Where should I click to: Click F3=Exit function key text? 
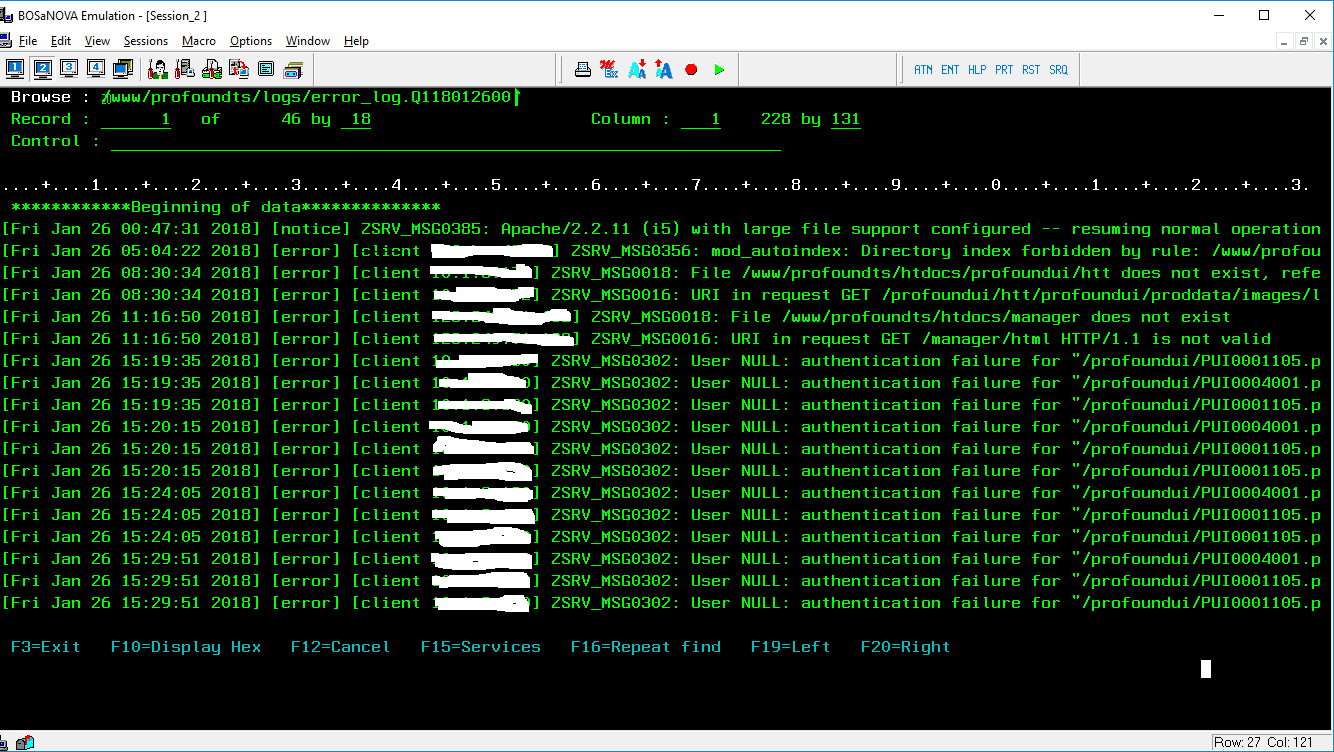pos(46,647)
